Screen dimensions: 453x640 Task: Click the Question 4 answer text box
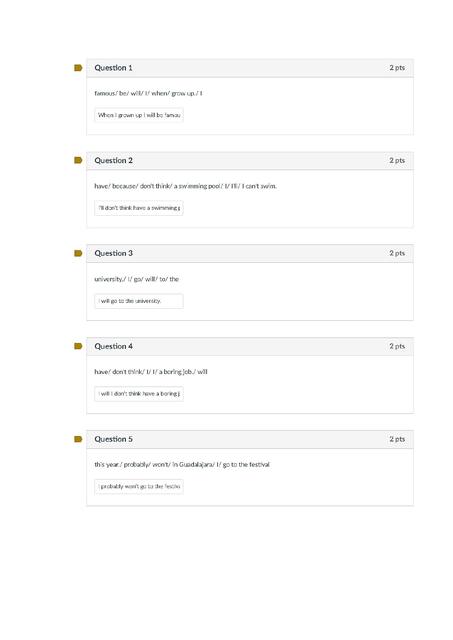click(139, 394)
